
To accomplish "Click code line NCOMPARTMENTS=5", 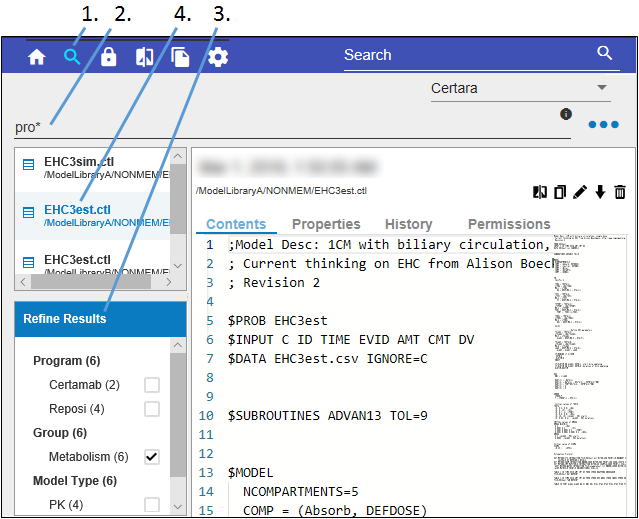I will [301, 492].
